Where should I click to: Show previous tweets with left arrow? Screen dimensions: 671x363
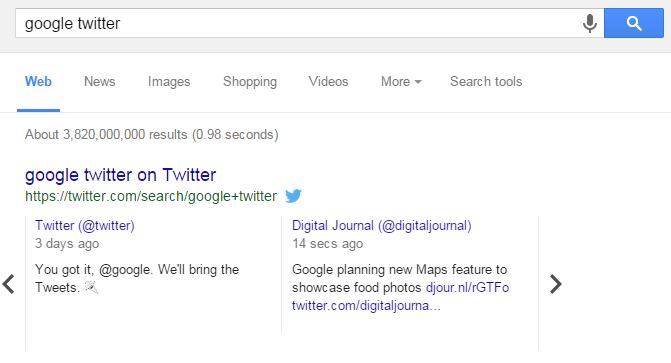(8, 284)
